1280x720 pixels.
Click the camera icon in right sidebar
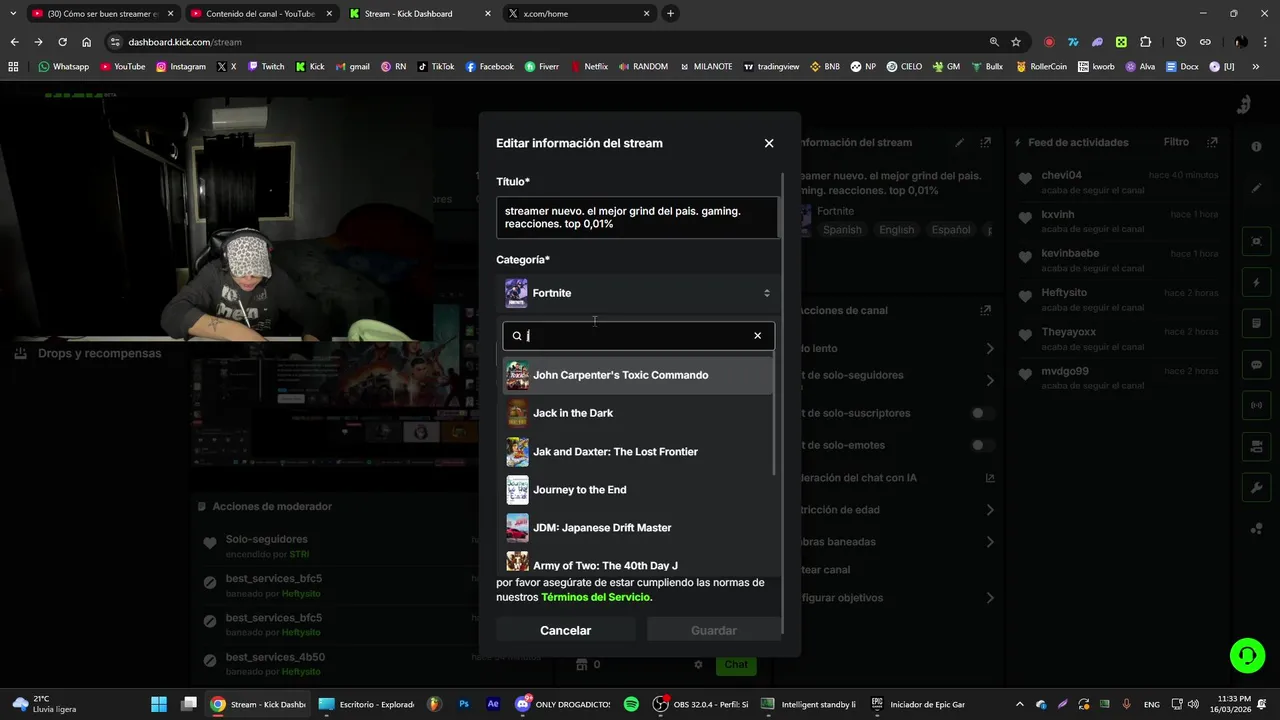[x=1256, y=447]
